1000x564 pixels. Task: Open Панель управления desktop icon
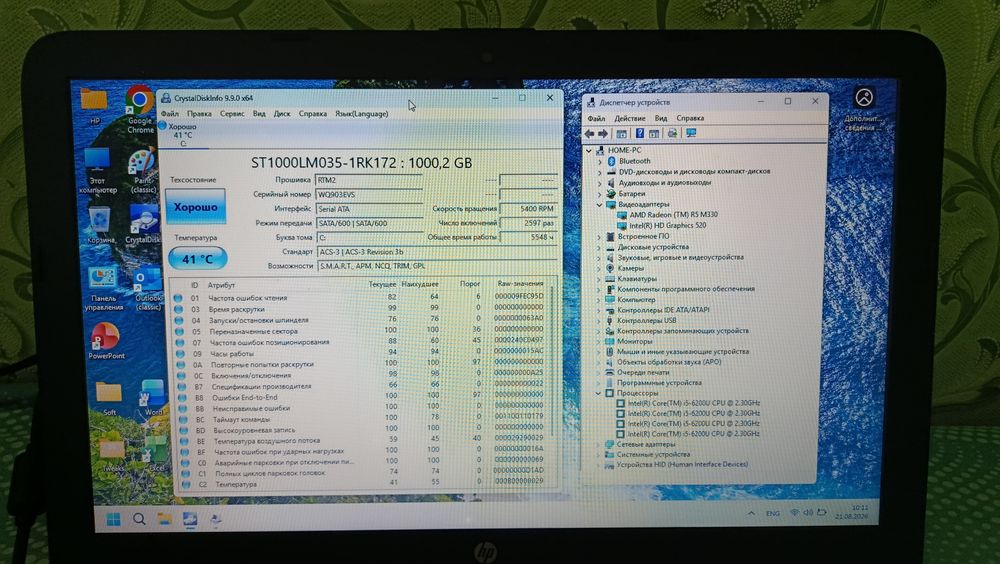tap(103, 288)
